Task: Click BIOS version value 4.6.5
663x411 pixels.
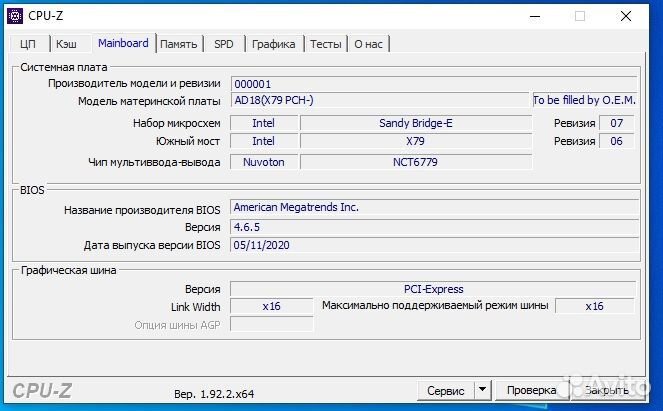Action: click(434, 227)
